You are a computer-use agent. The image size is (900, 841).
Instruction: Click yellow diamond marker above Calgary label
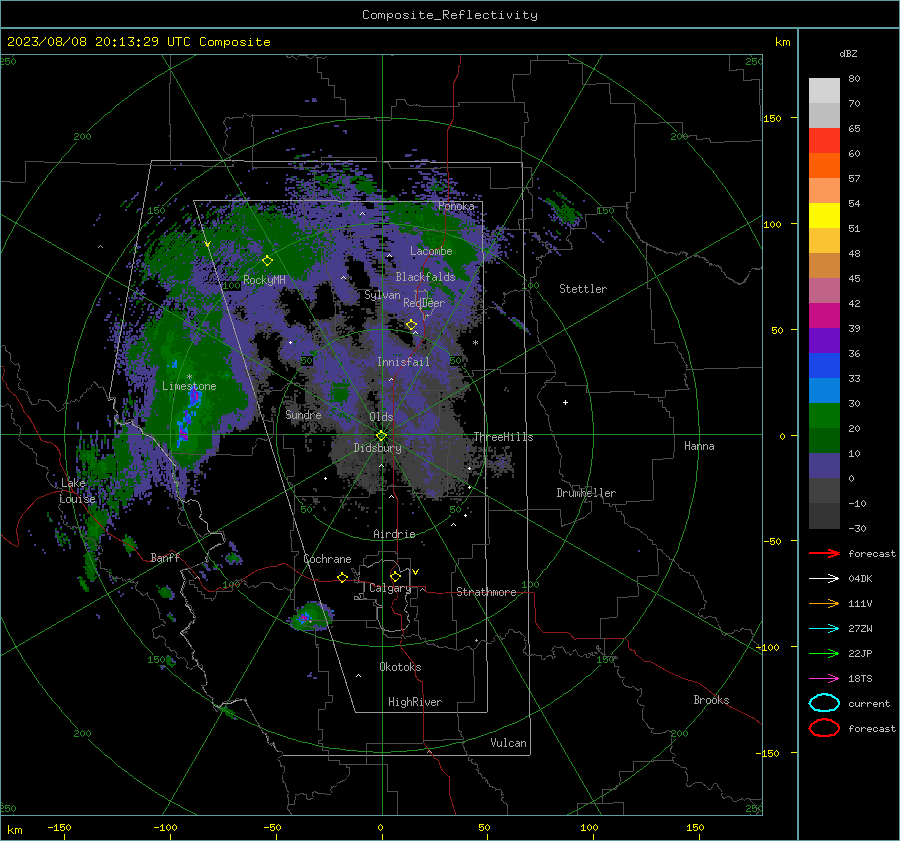pyautogui.click(x=395, y=576)
